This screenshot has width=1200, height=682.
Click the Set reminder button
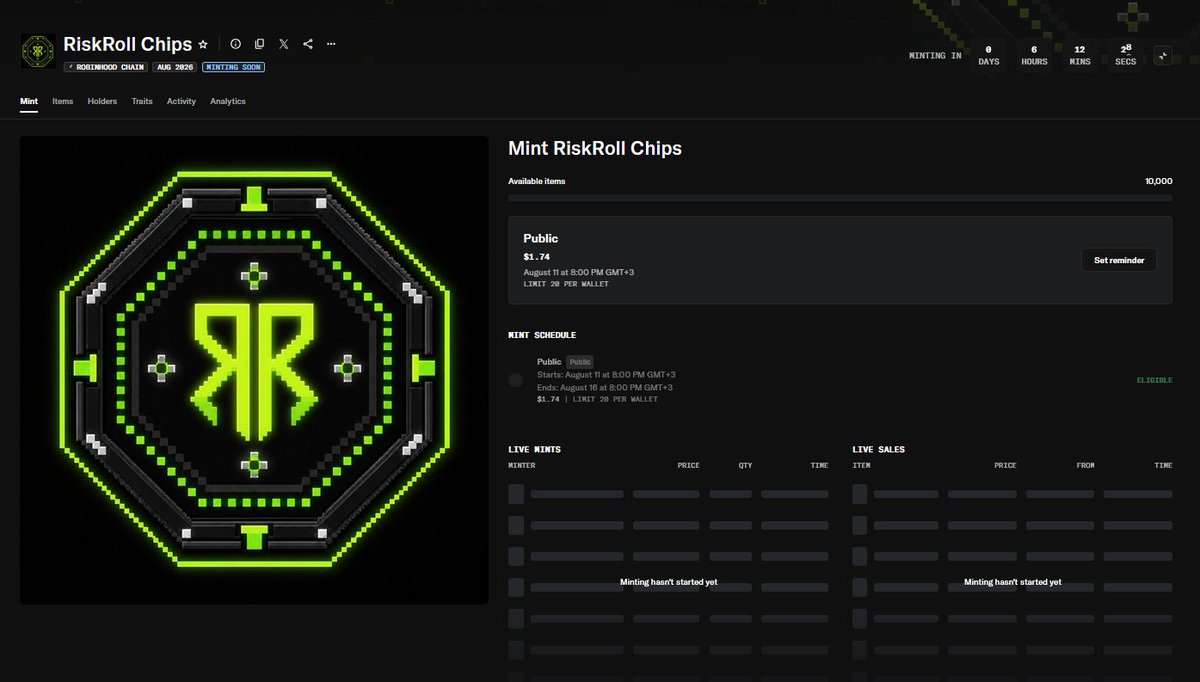click(x=1119, y=260)
